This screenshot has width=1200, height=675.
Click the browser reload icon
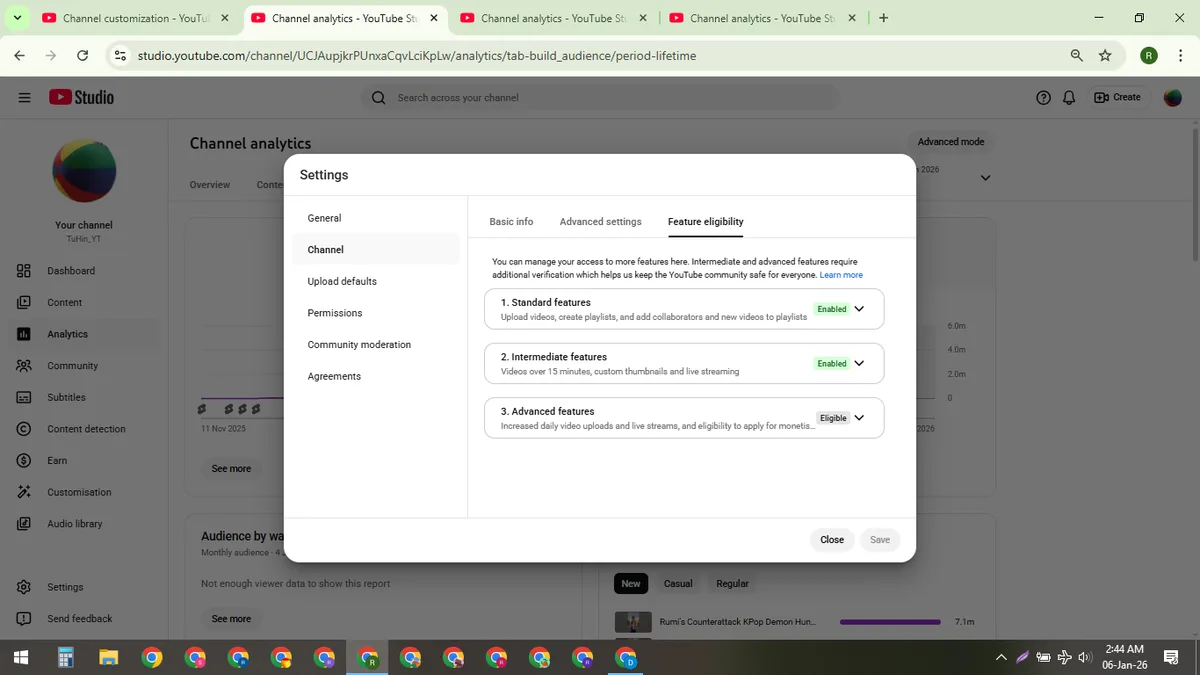(82, 56)
